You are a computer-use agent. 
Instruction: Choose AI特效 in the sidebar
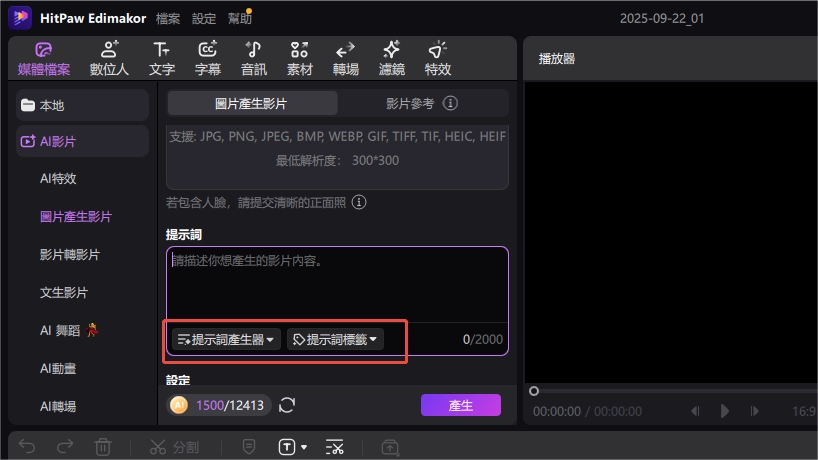point(58,179)
